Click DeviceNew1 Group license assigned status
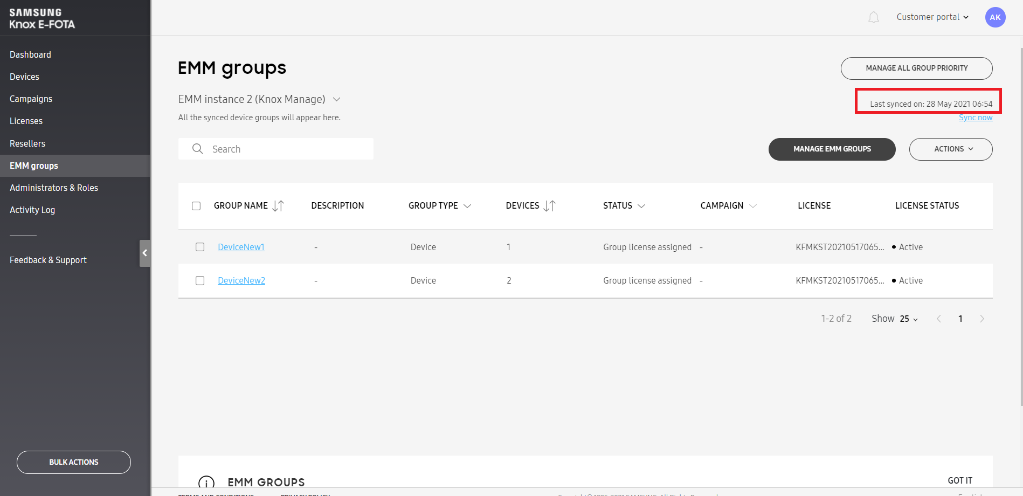The image size is (1023, 496). tap(647, 247)
